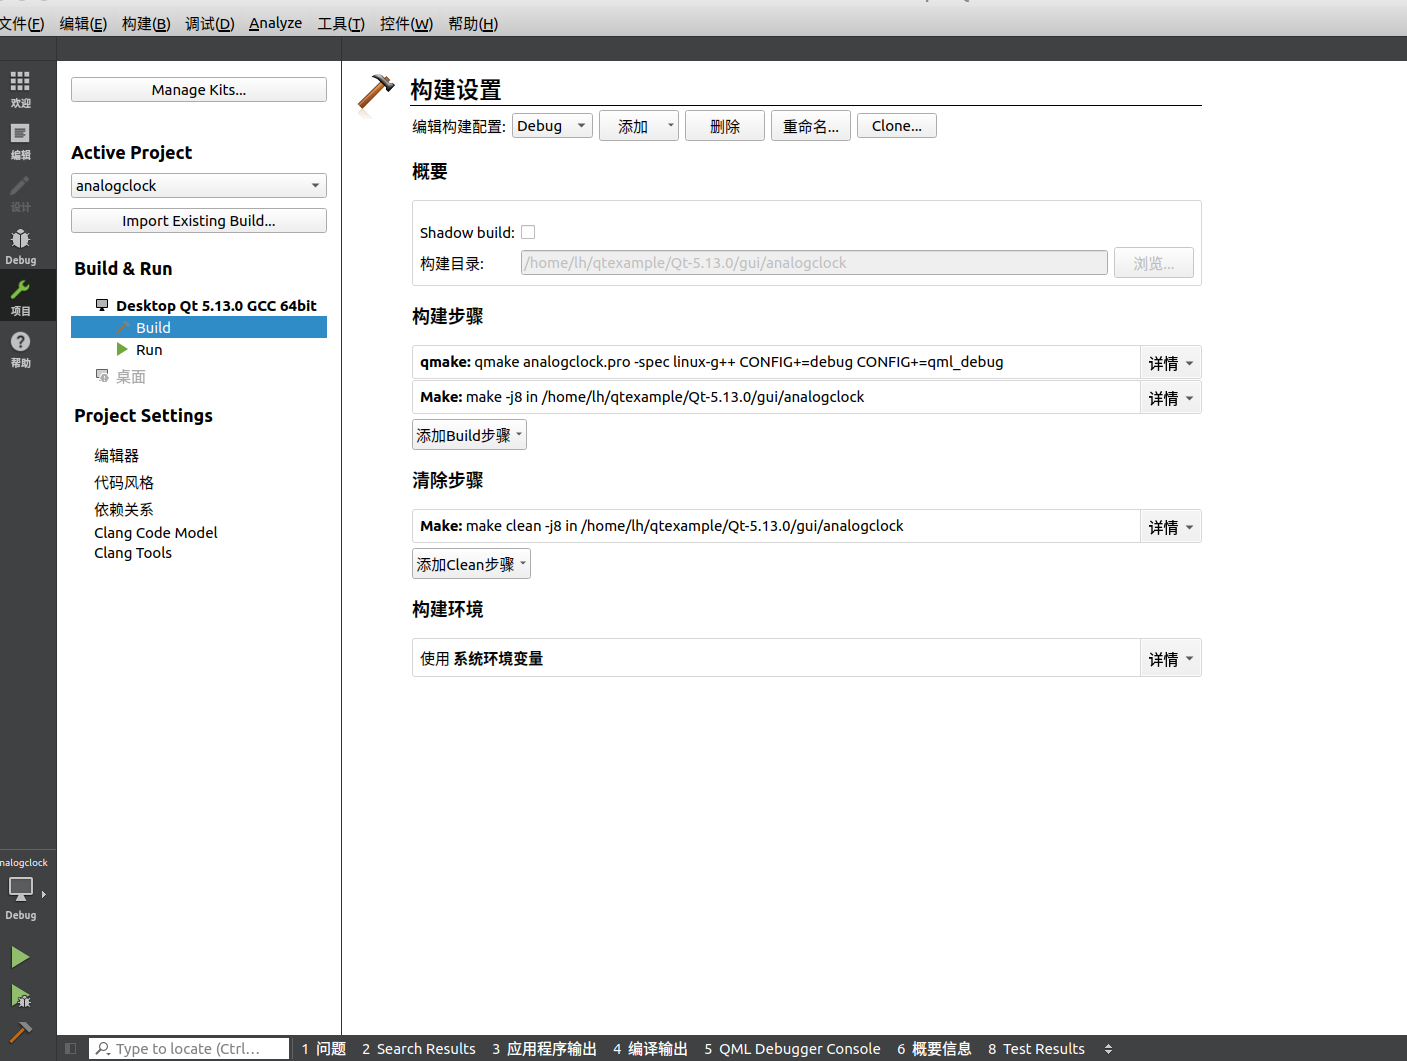This screenshot has height=1061, width=1407.
Task: Open the Debug build configuration dropdown
Action: [x=551, y=125]
